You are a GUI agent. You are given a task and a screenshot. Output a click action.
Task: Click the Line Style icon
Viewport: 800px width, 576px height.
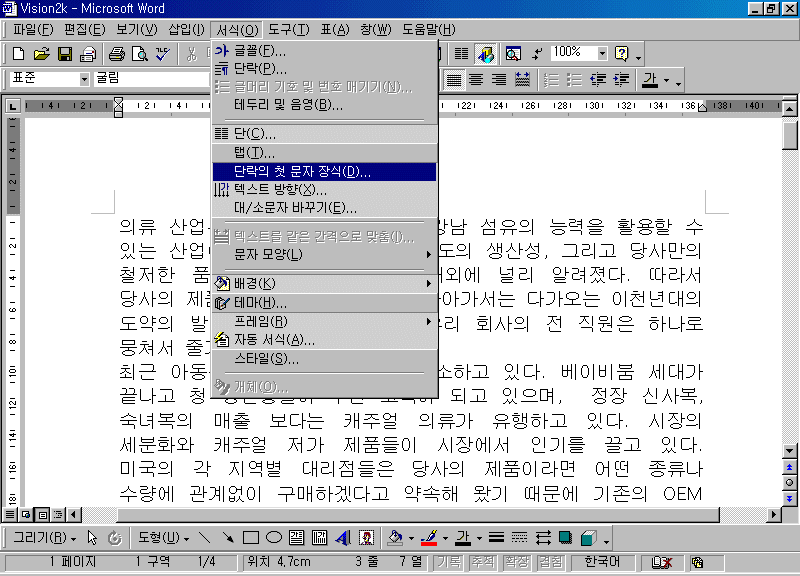(496, 538)
